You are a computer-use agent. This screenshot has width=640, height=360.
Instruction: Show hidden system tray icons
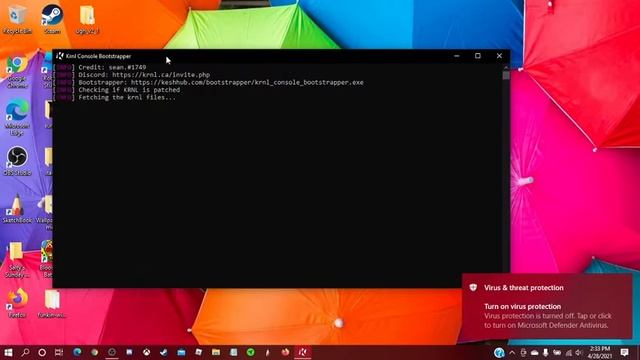click(512, 353)
